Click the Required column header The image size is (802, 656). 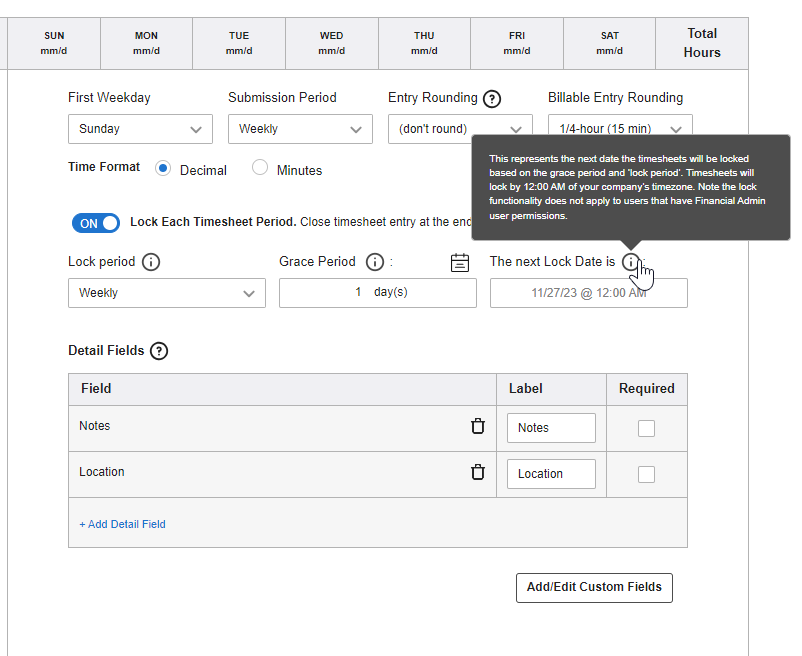(647, 389)
